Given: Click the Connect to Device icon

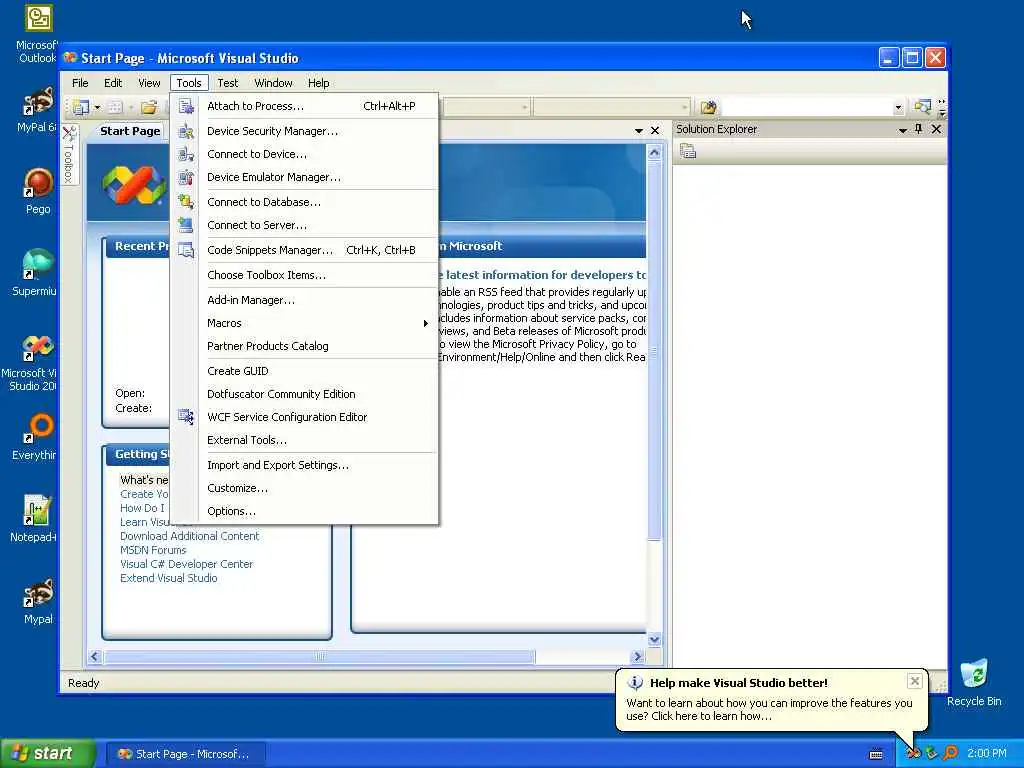Looking at the screenshot, I should point(186,154).
